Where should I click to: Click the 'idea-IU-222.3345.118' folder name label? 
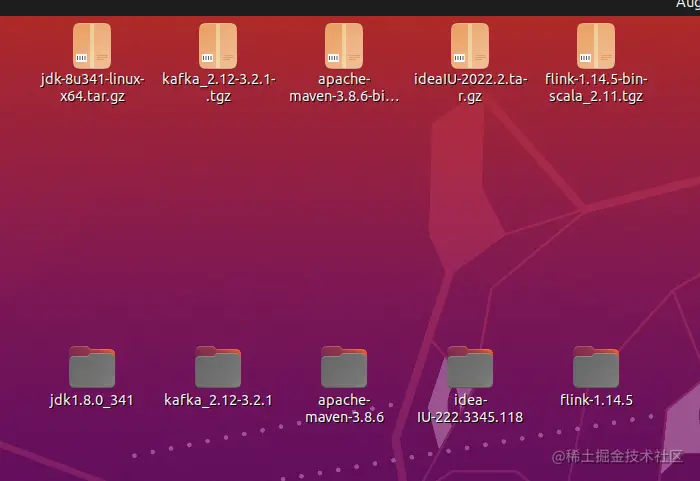[x=470, y=409]
